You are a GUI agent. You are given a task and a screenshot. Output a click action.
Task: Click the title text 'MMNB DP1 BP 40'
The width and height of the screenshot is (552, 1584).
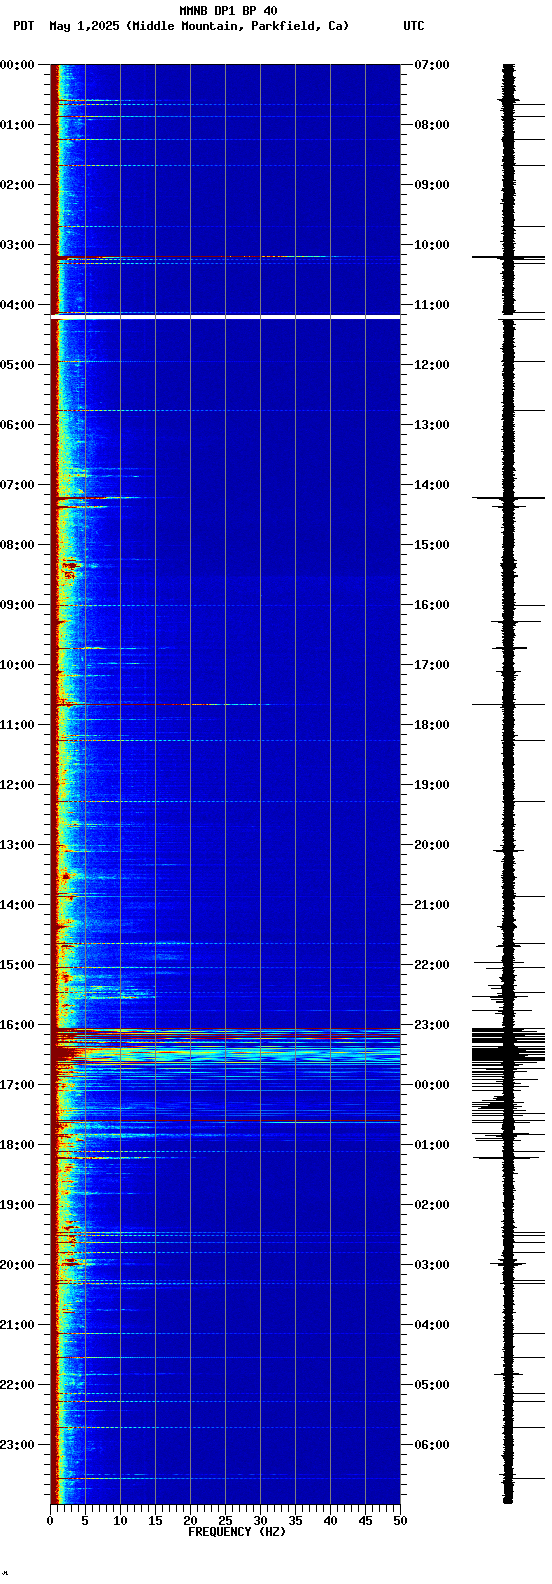(x=228, y=11)
